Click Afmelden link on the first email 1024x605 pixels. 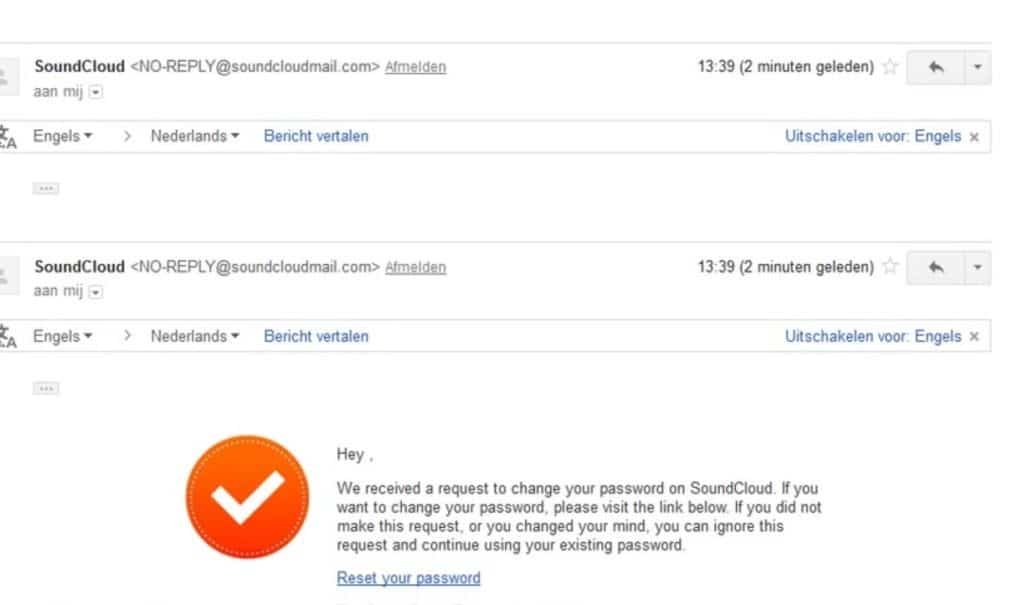[415, 67]
